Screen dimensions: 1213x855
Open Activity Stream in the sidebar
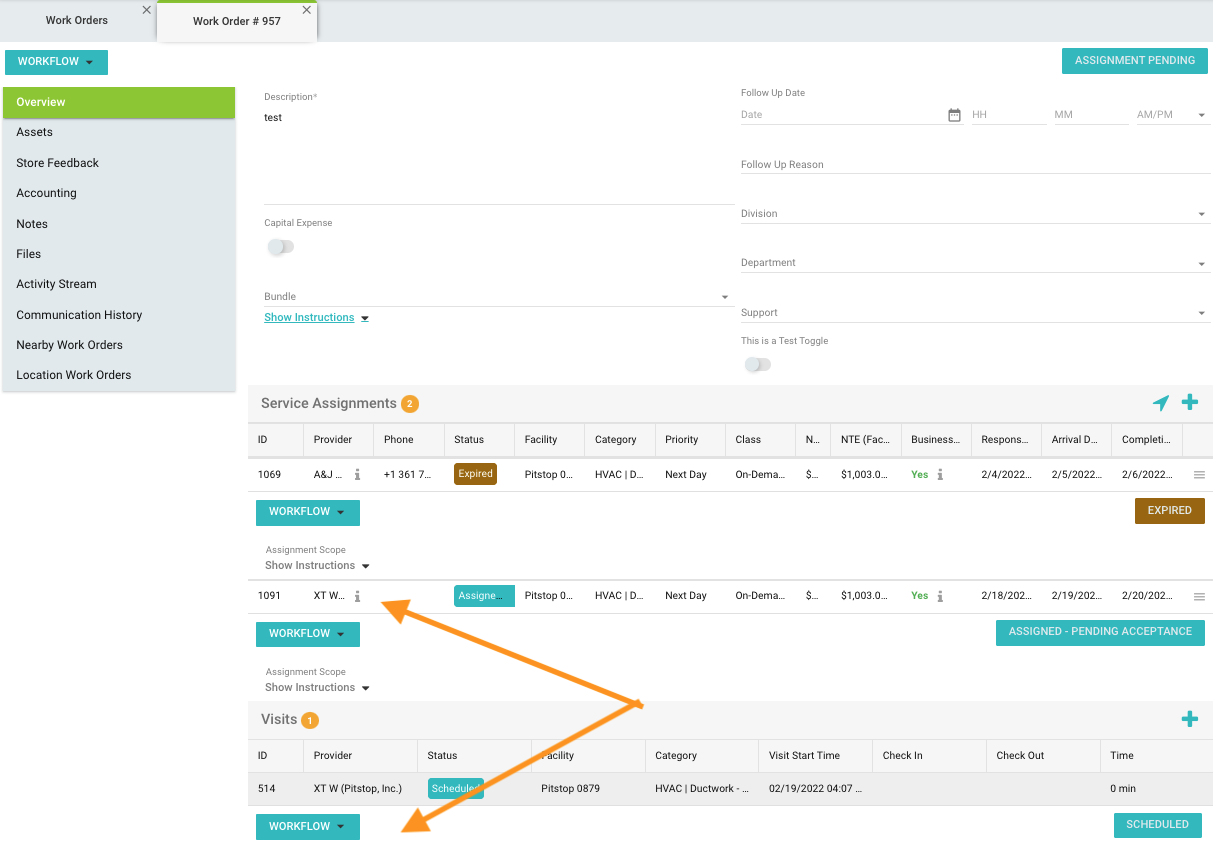click(56, 284)
